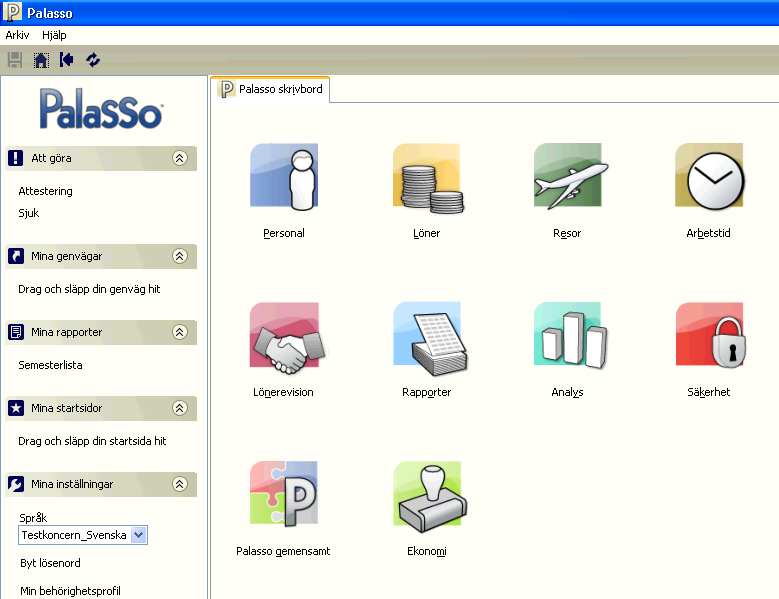Click the Lönerevision label text
This screenshot has width=779, height=599.
(283, 392)
